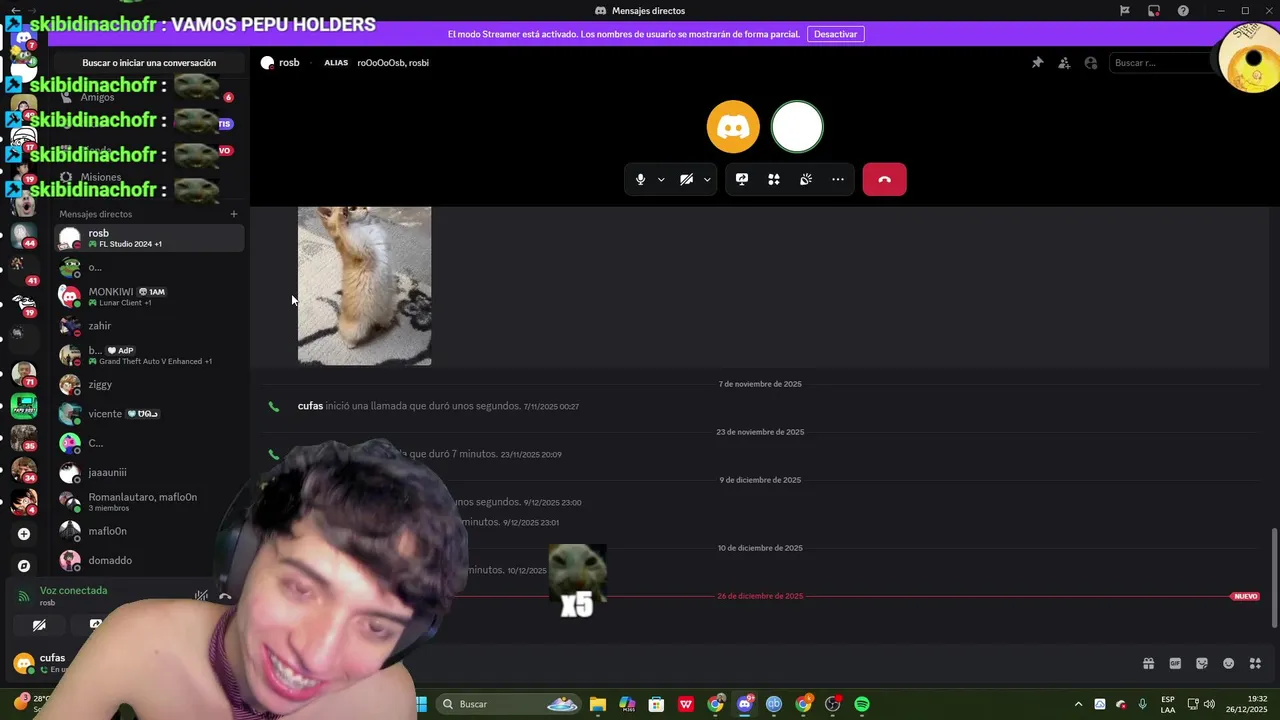Open Grand Theft Auto V user's DM
This screenshot has width=1280, height=720.
(x=149, y=355)
